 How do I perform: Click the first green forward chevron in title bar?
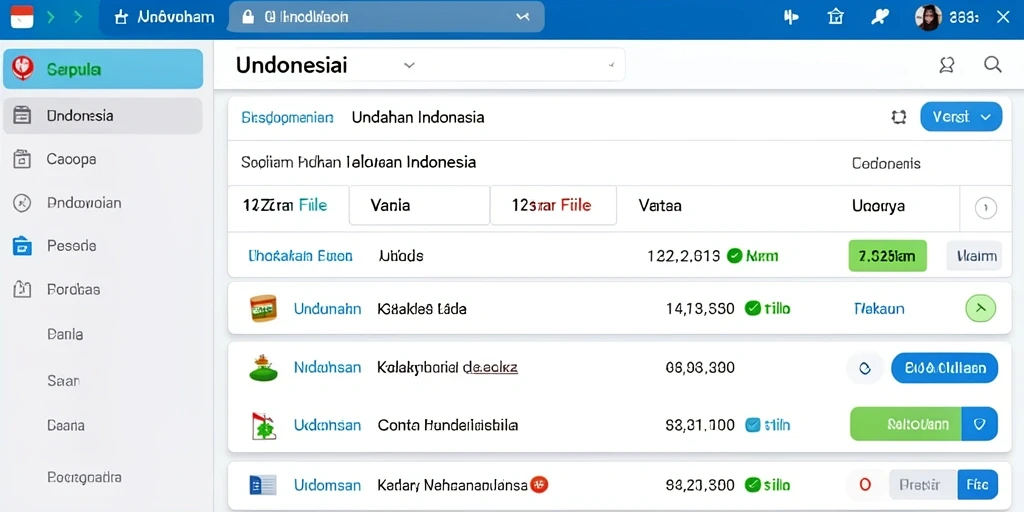(52, 17)
